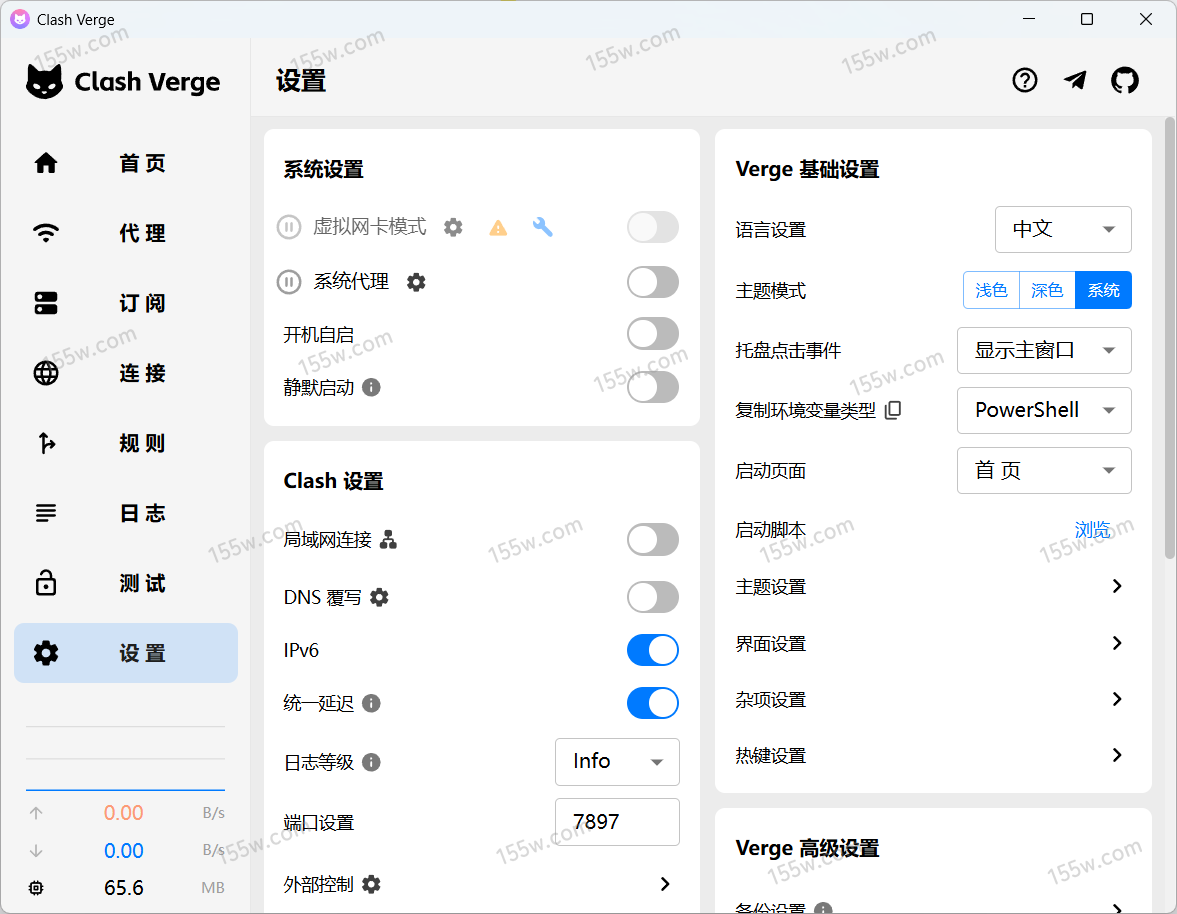The height and width of the screenshot is (914, 1177).
Task: Click the DNS 覆写 gear icon
Action: 379,597
